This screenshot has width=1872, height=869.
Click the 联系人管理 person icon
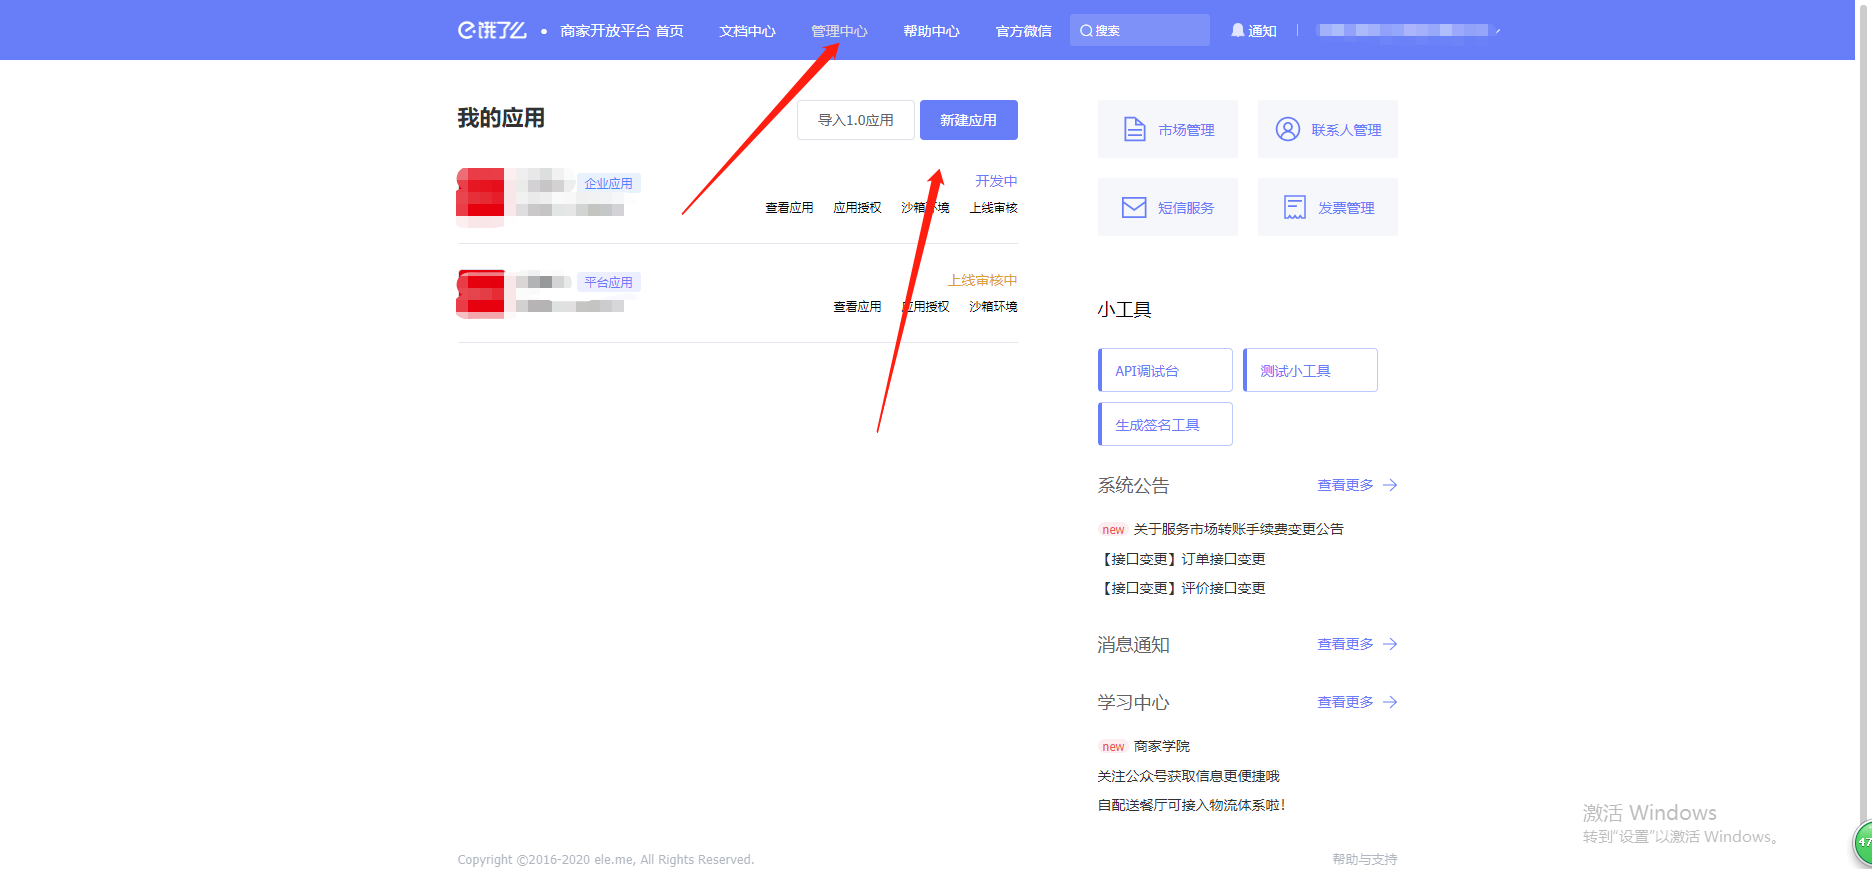pyautogui.click(x=1287, y=129)
